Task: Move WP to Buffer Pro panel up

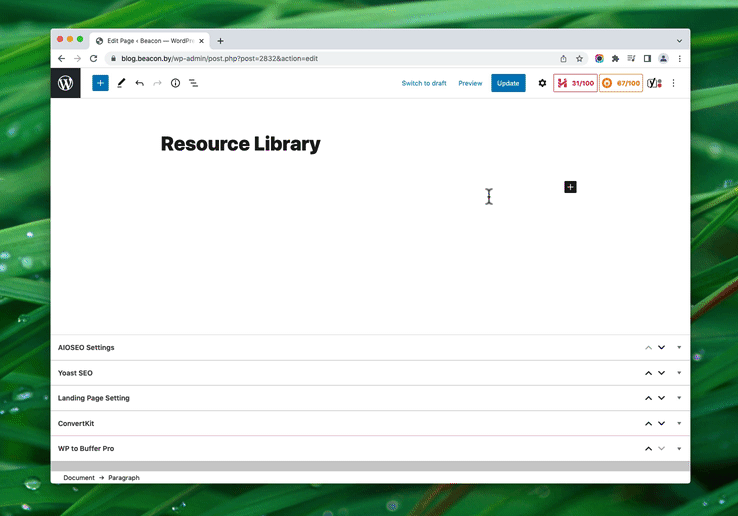Action: 648,449
